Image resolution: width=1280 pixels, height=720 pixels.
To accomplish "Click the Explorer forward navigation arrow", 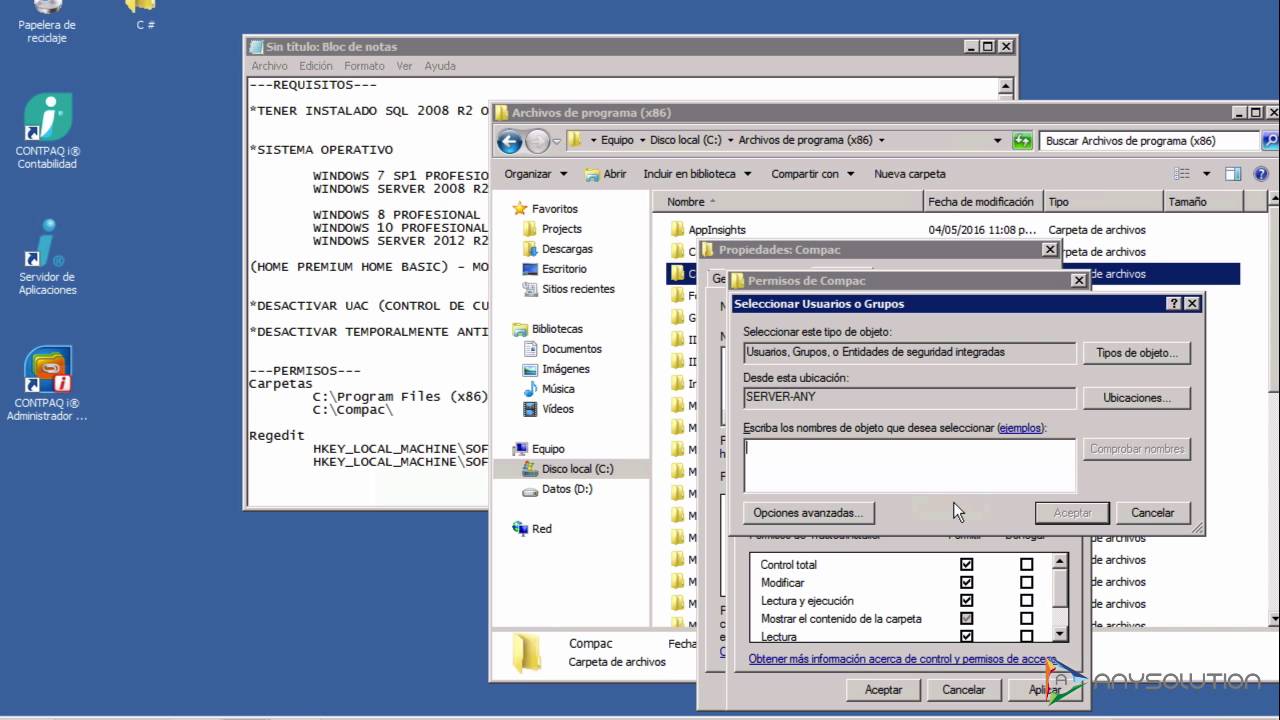I will (538, 141).
